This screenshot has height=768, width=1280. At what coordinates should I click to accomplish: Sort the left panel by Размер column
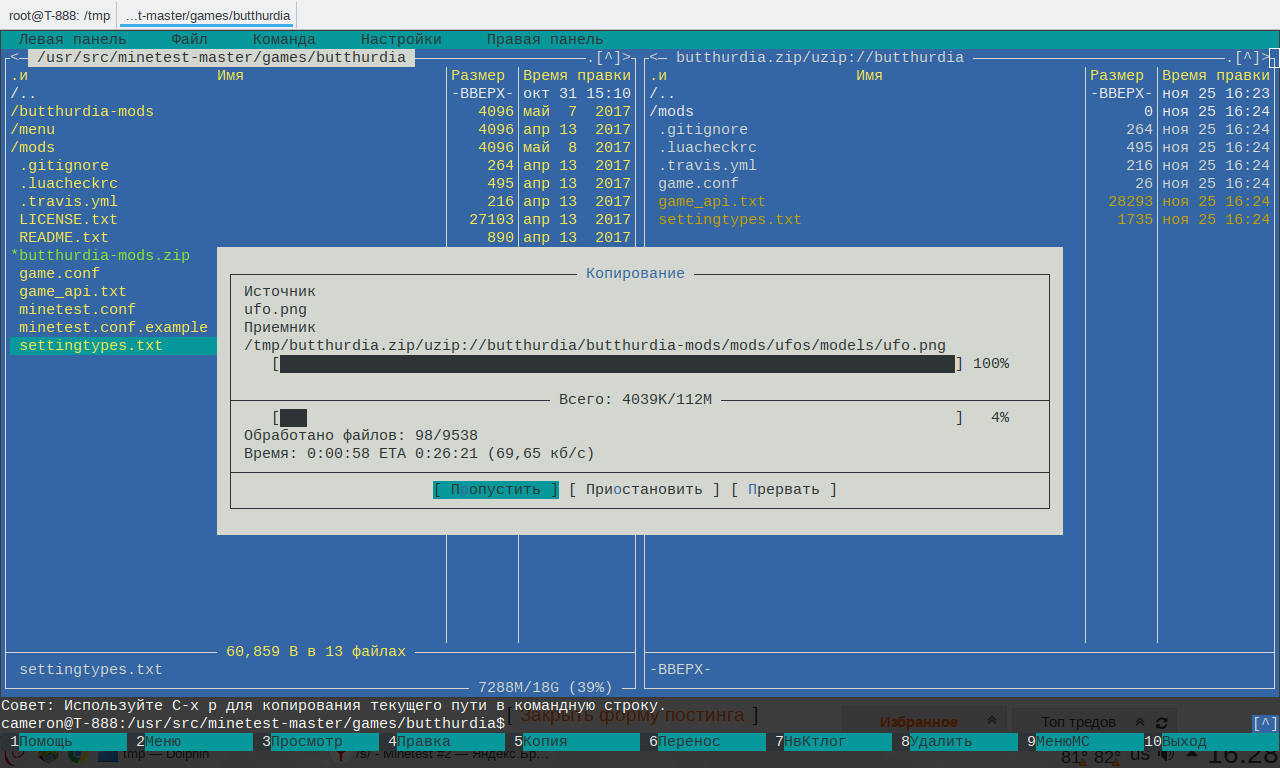click(478, 75)
